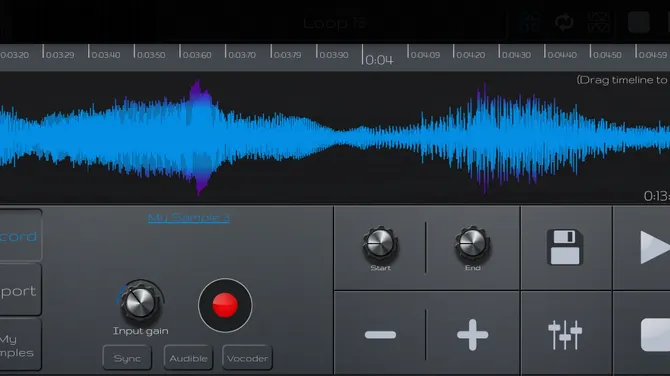Toggle the Audible option

188,358
